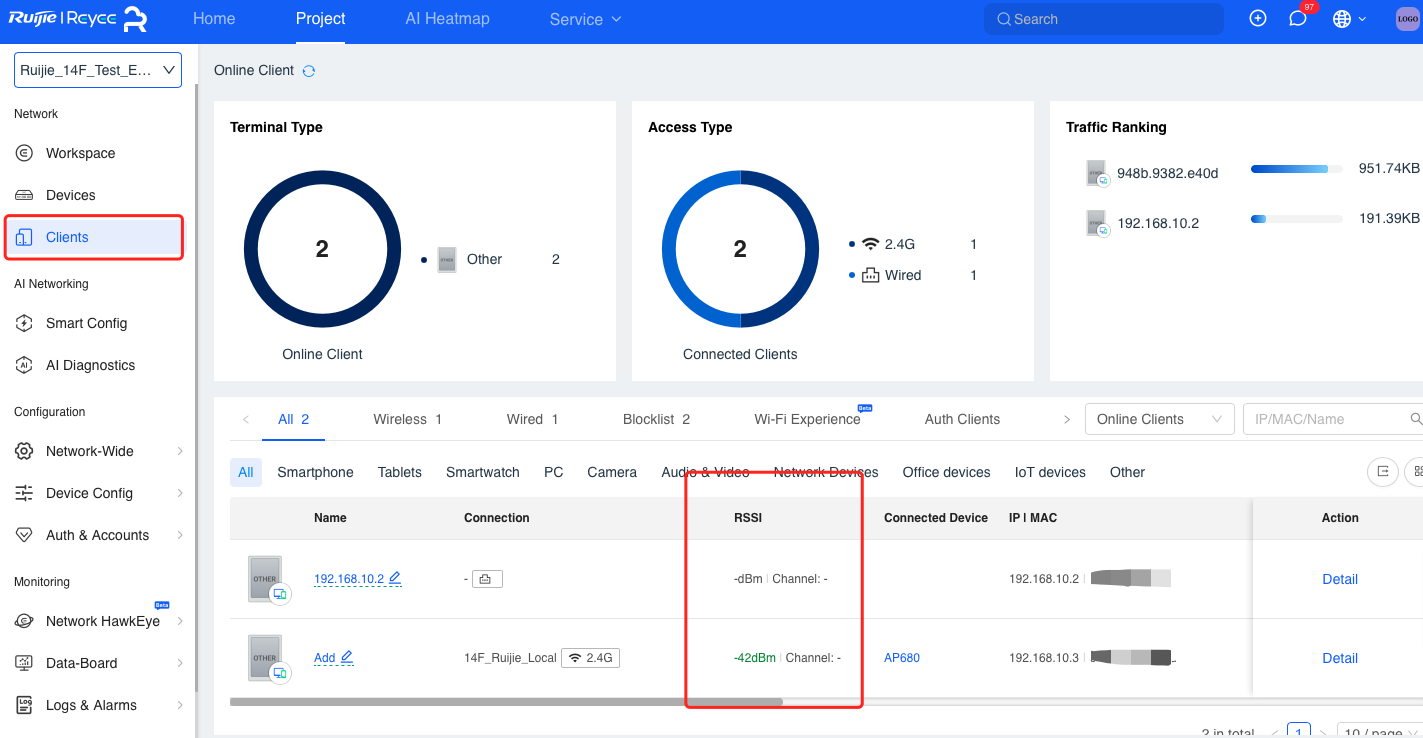Click edit pencil next to 192.168.10.2

pyautogui.click(x=395, y=578)
